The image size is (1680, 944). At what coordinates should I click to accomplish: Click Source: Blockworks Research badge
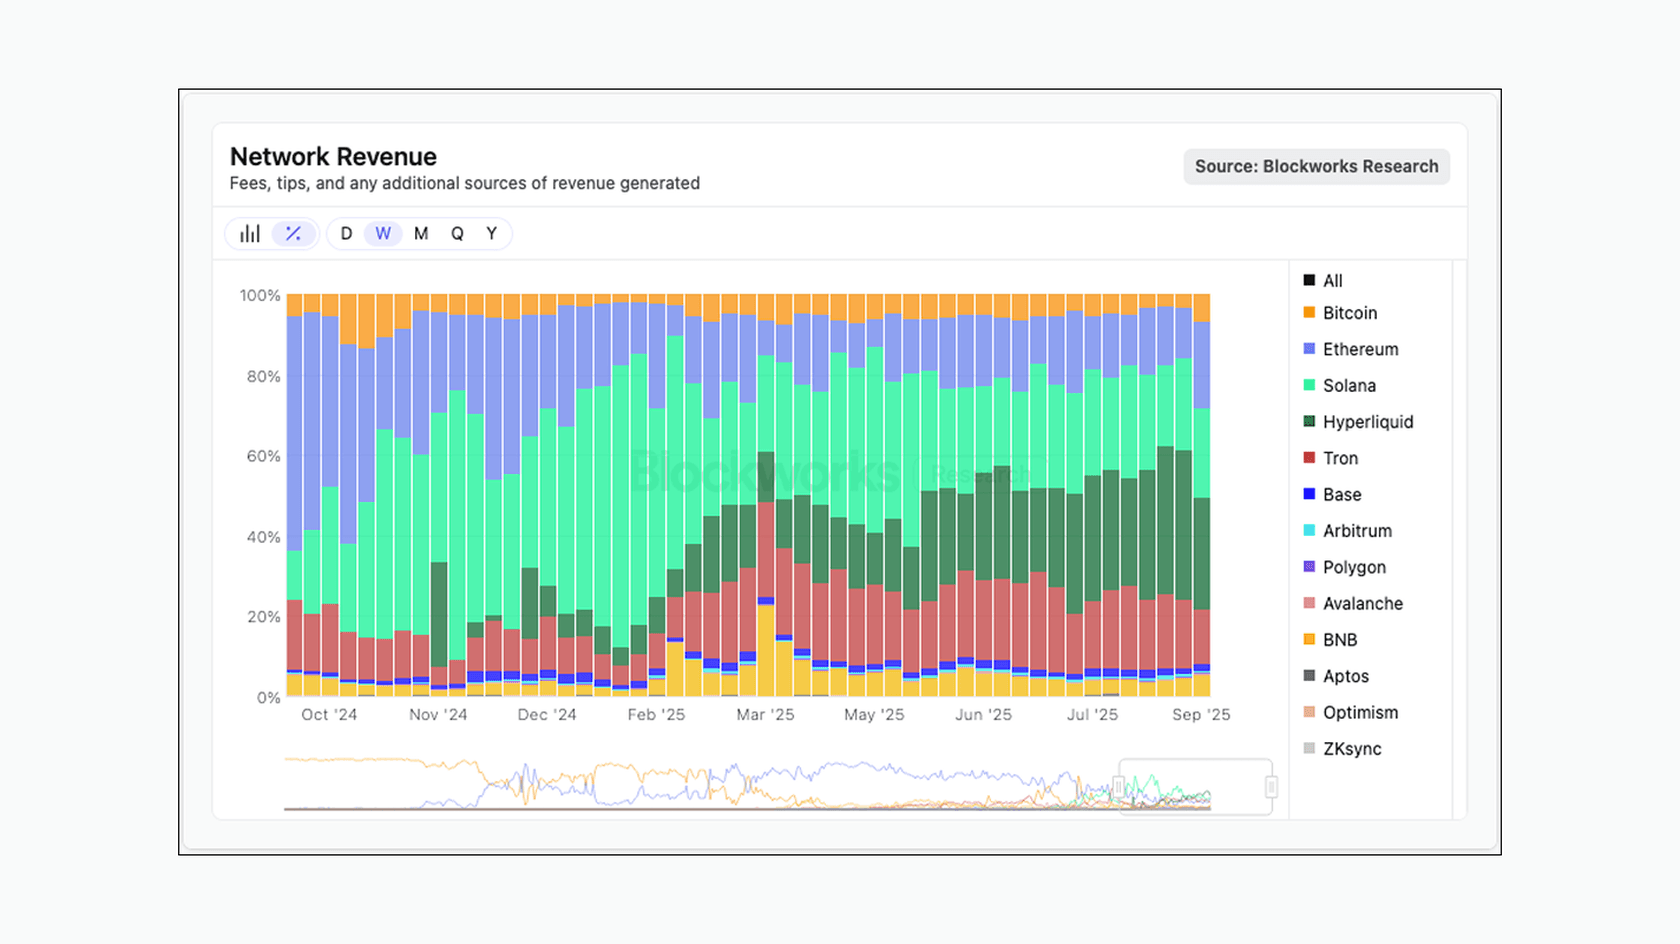coord(1316,167)
